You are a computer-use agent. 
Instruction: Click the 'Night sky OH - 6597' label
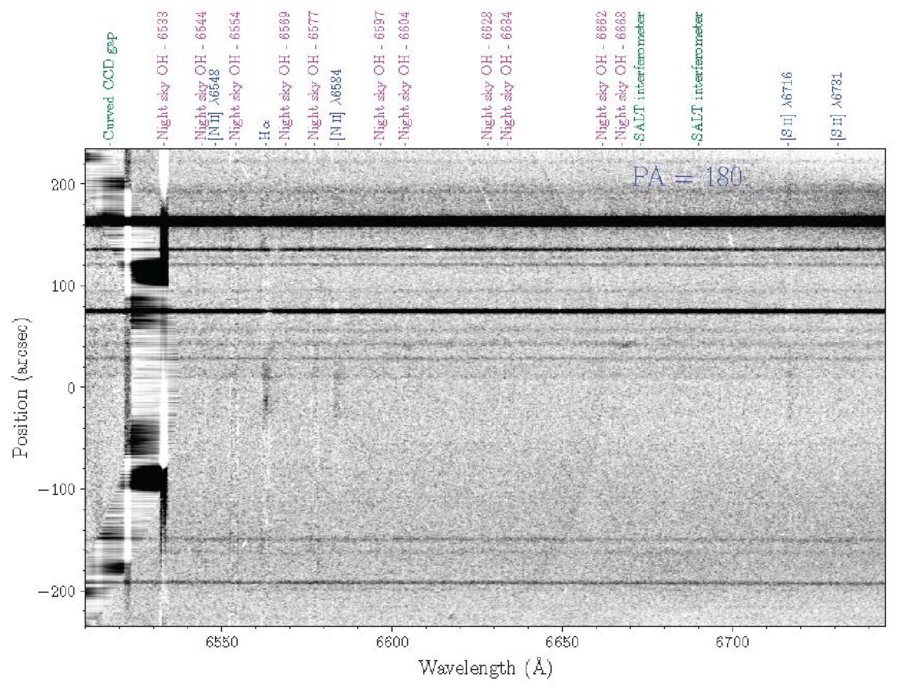pos(380,76)
